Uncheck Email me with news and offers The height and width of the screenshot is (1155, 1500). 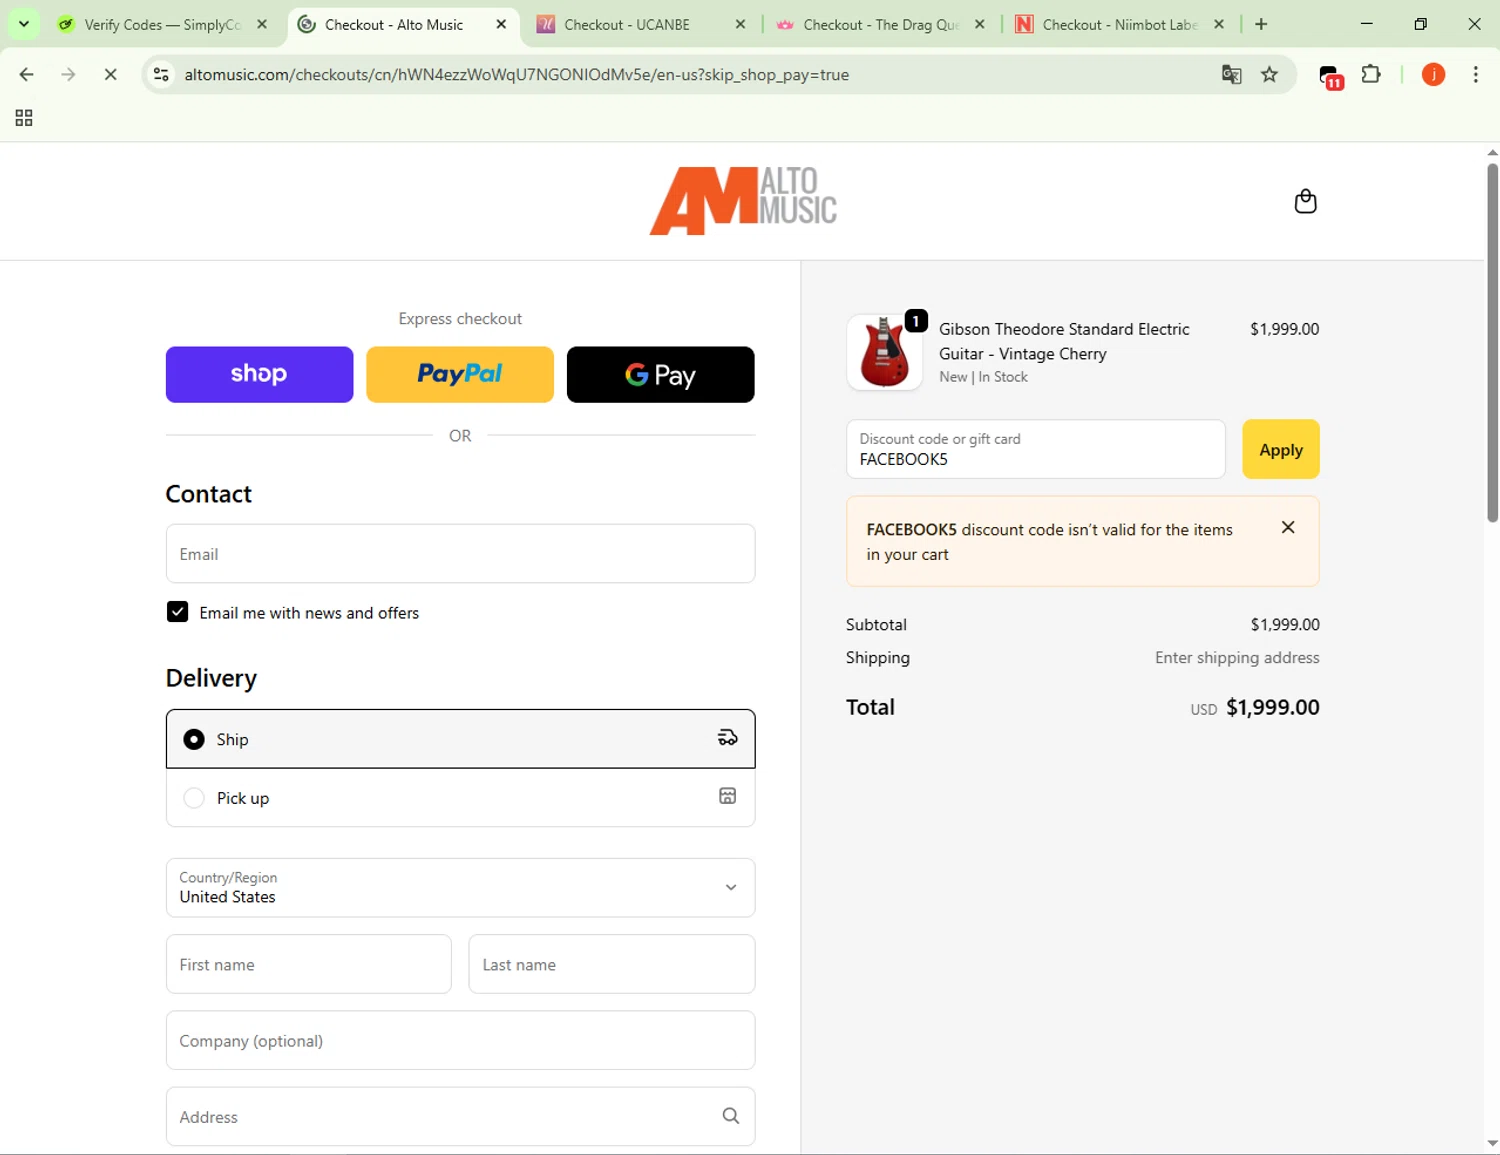point(177,611)
